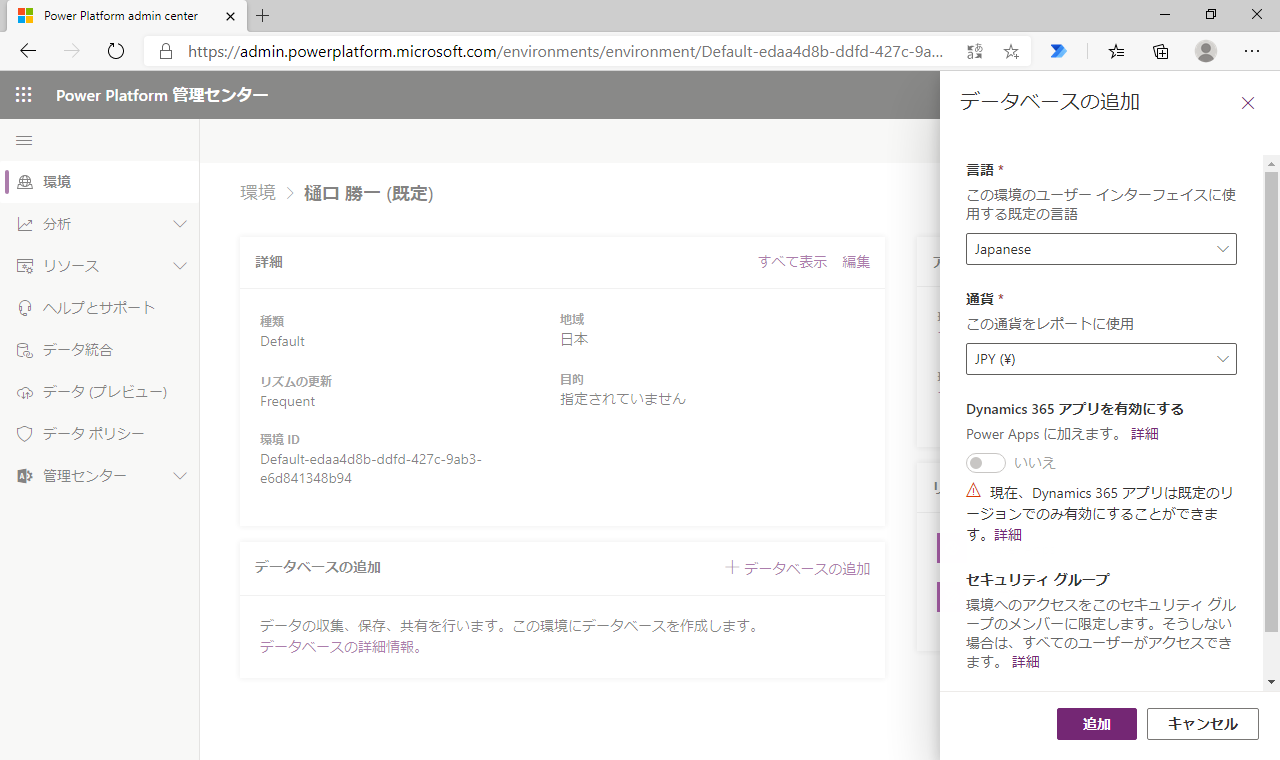Image resolution: width=1280 pixels, height=760 pixels.
Task: Toggle Dynamics 365 アプリを有効にする switch
Action: 986,463
